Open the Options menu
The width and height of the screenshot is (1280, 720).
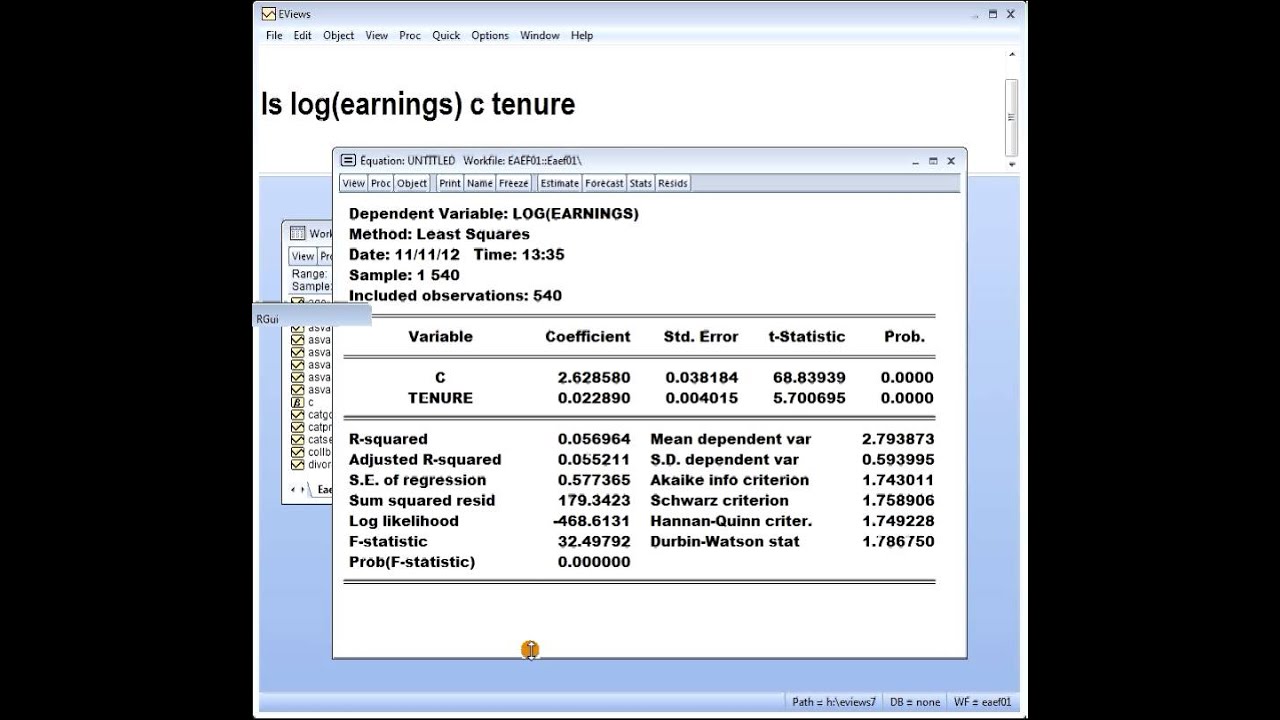[x=490, y=35]
